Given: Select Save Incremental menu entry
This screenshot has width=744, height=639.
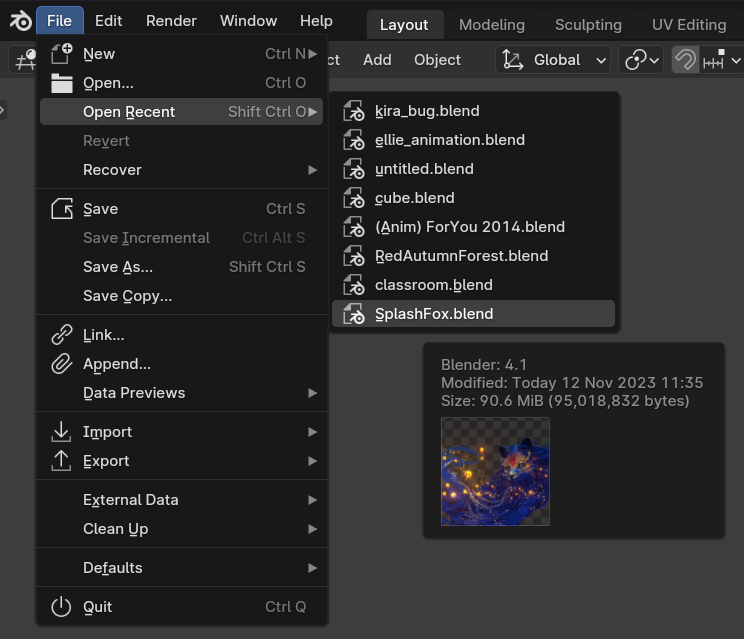Looking at the screenshot, I should pyautogui.click(x=182, y=238).
